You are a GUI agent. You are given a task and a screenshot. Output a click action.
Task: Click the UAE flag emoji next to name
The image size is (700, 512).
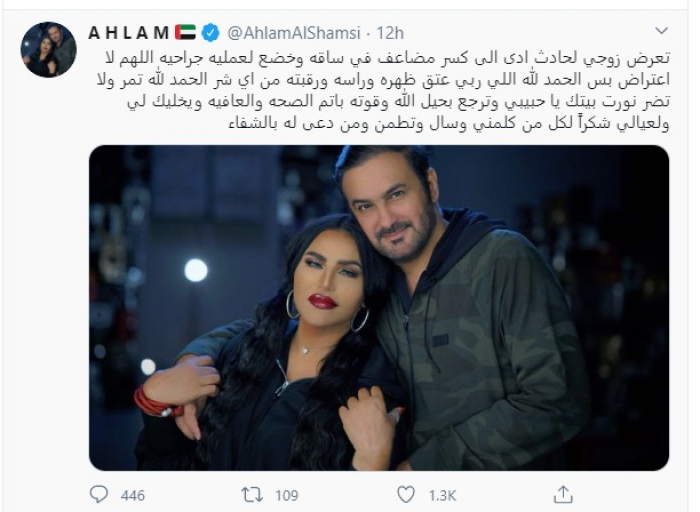185,33
